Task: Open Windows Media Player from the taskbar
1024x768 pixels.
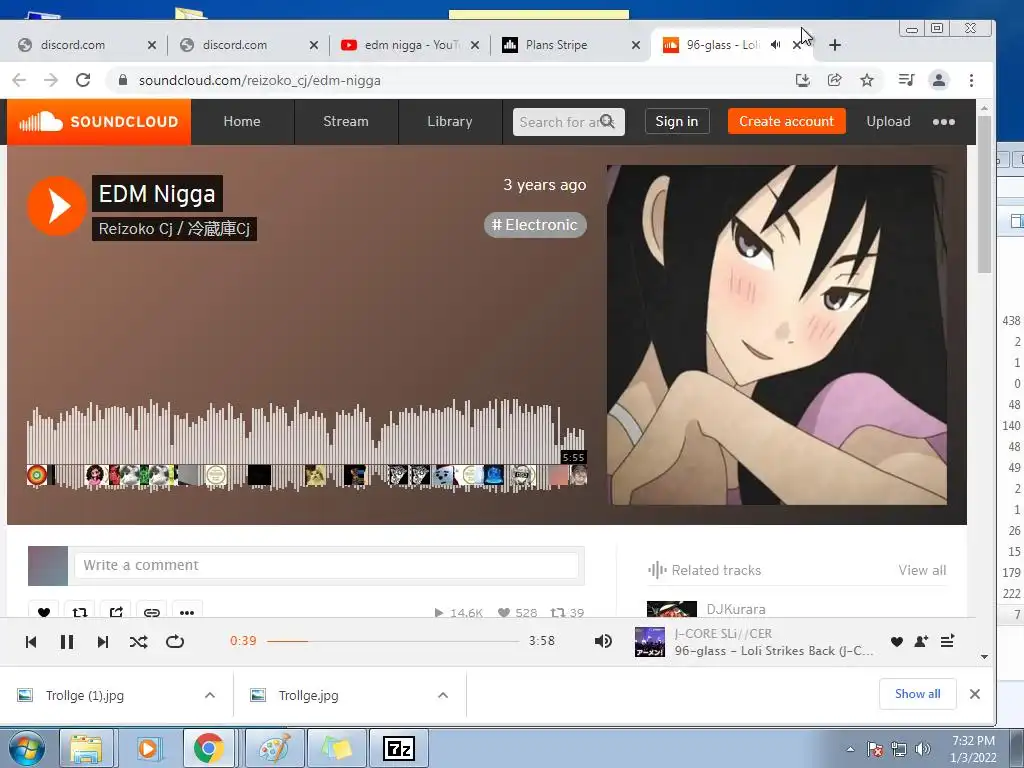Action: (x=148, y=748)
